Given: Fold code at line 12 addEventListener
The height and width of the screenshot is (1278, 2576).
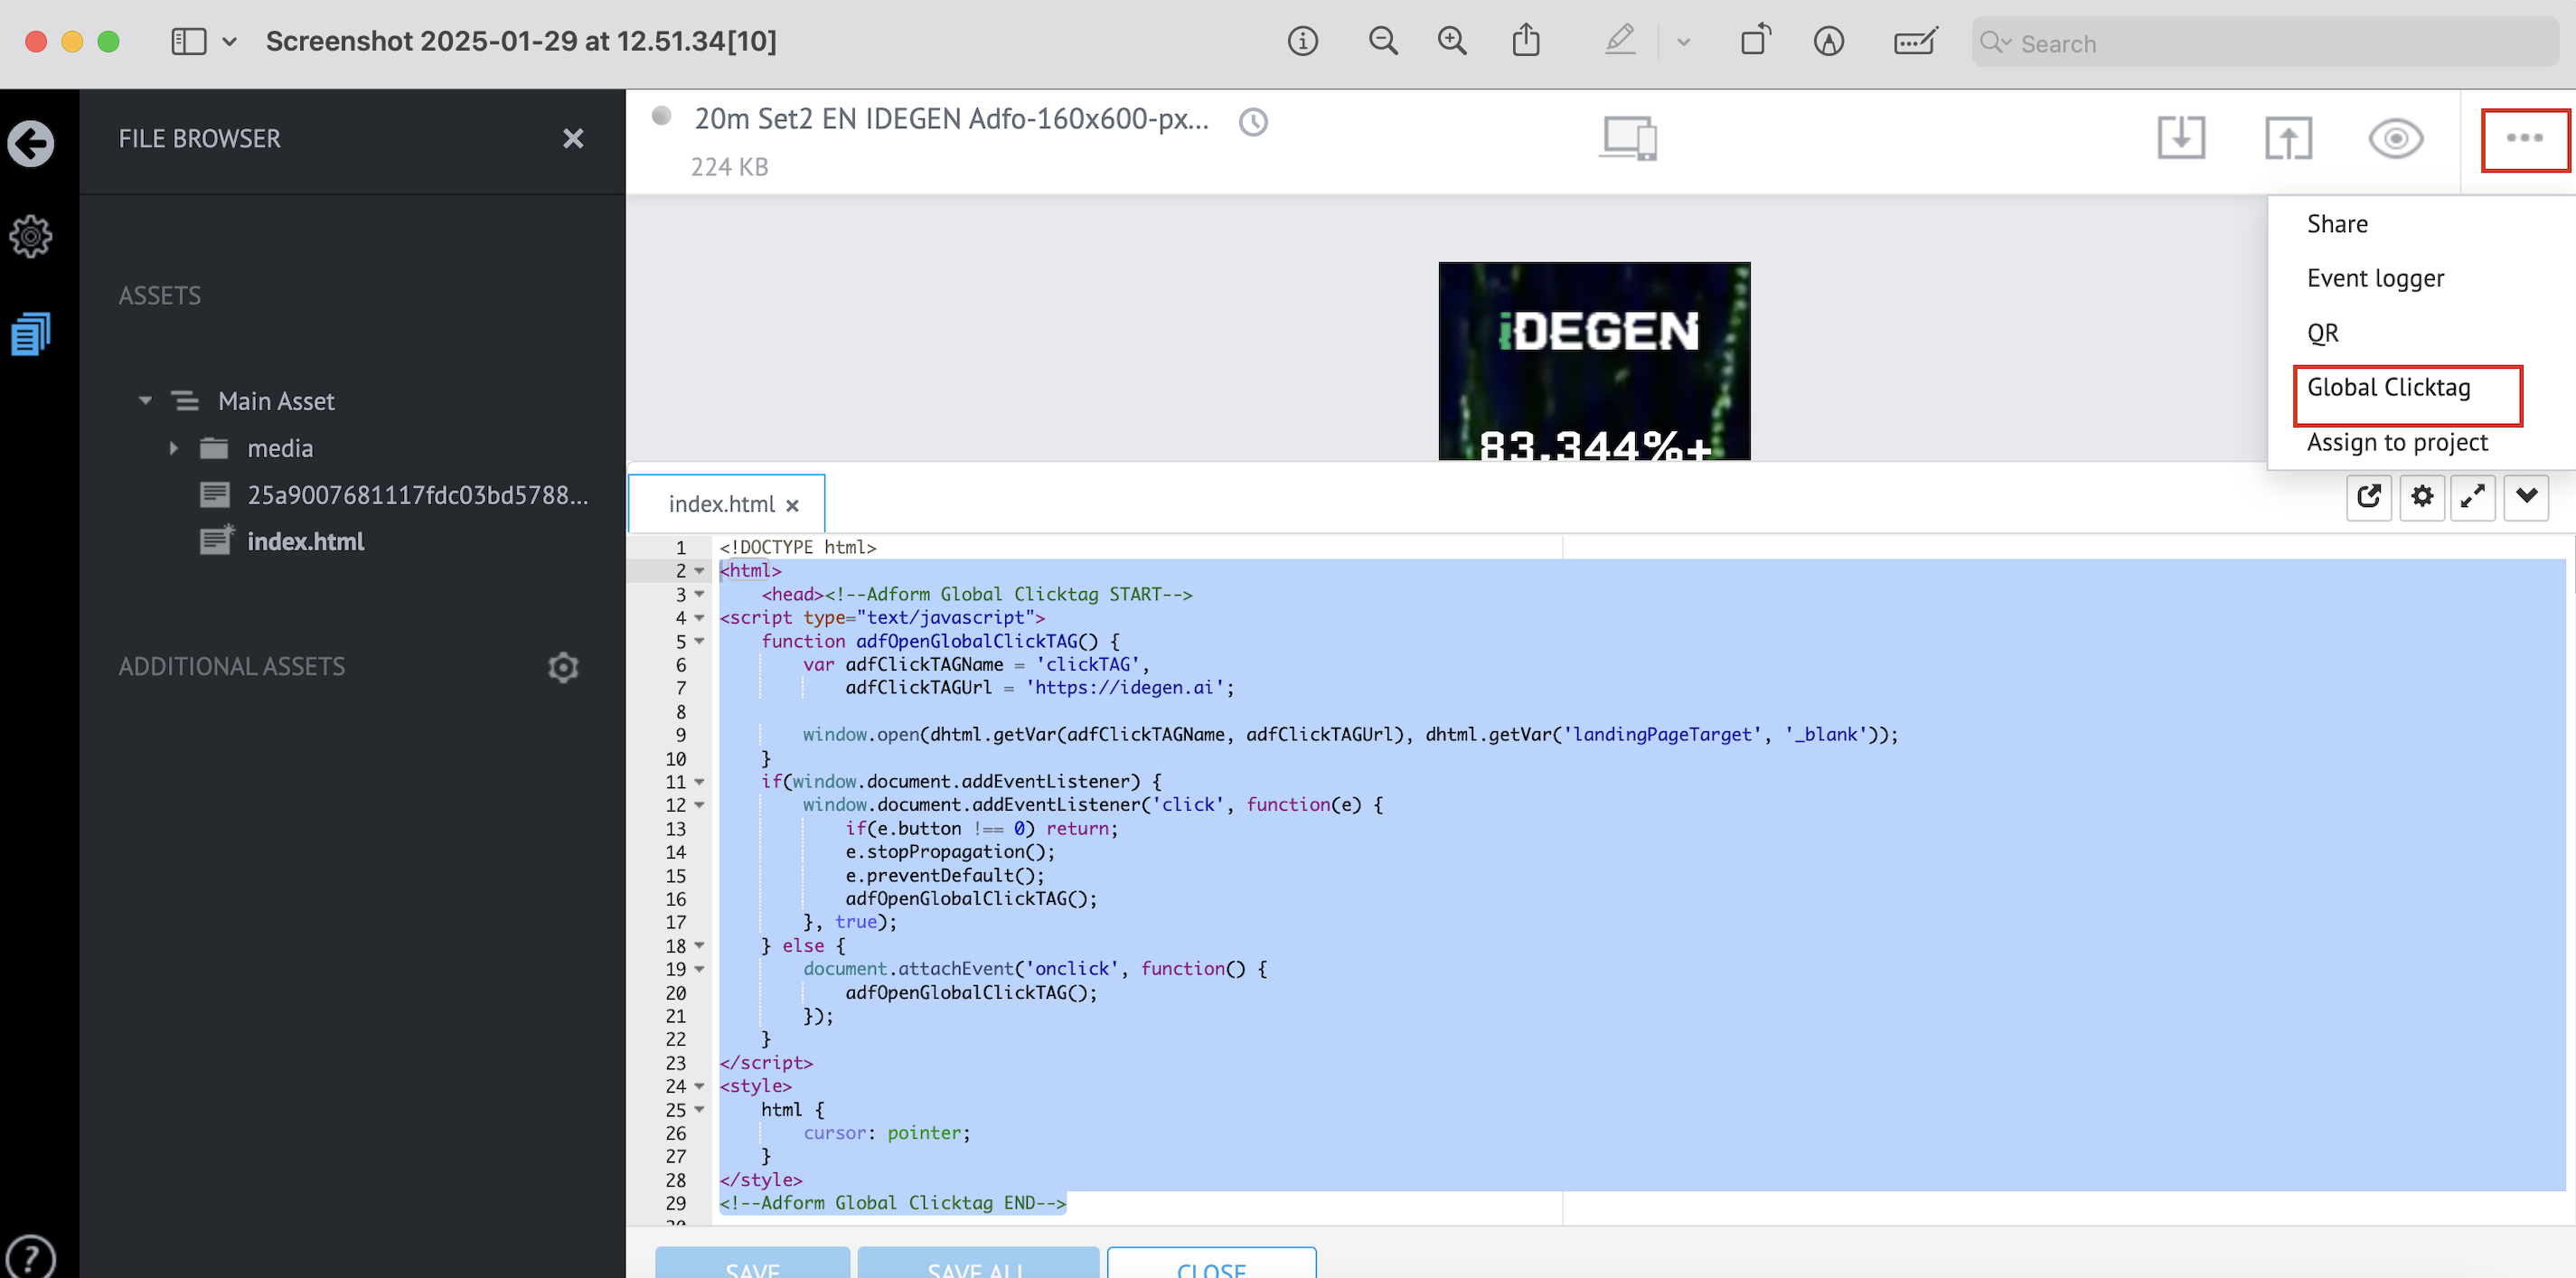Looking at the screenshot, I should tap(699, 805).
